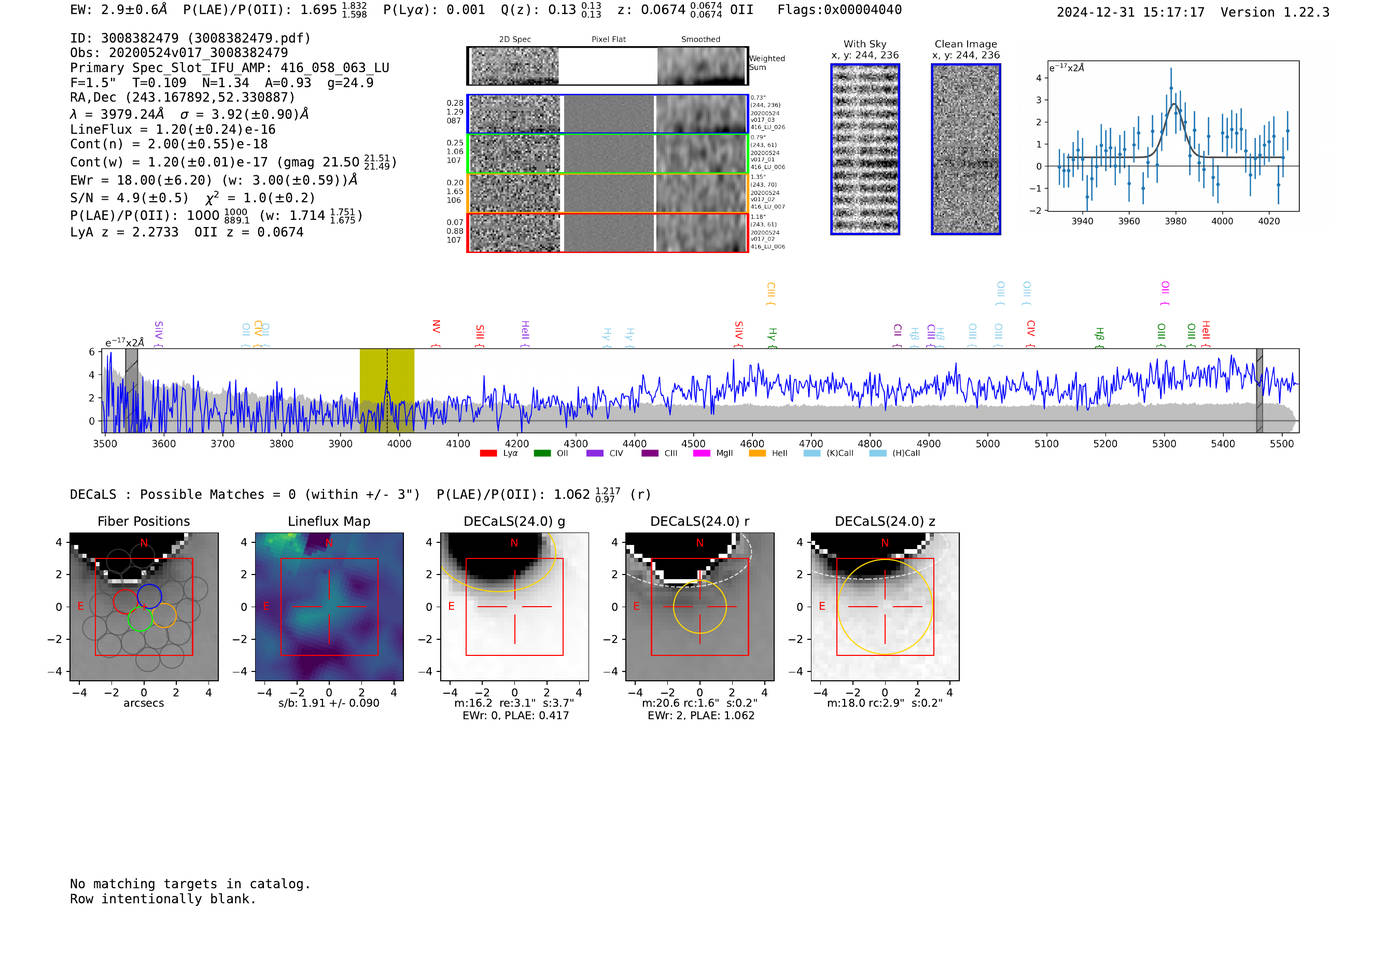
Task: Open the Lineflux Map panel
Action: 329,606
